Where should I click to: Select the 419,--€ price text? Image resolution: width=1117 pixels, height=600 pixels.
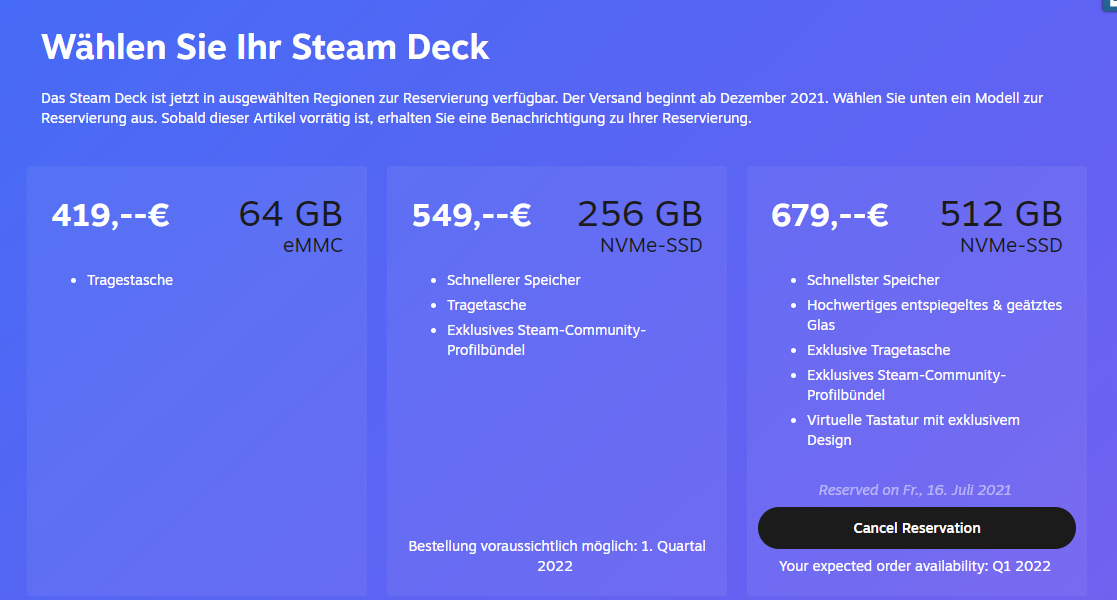tap(110, 214)
